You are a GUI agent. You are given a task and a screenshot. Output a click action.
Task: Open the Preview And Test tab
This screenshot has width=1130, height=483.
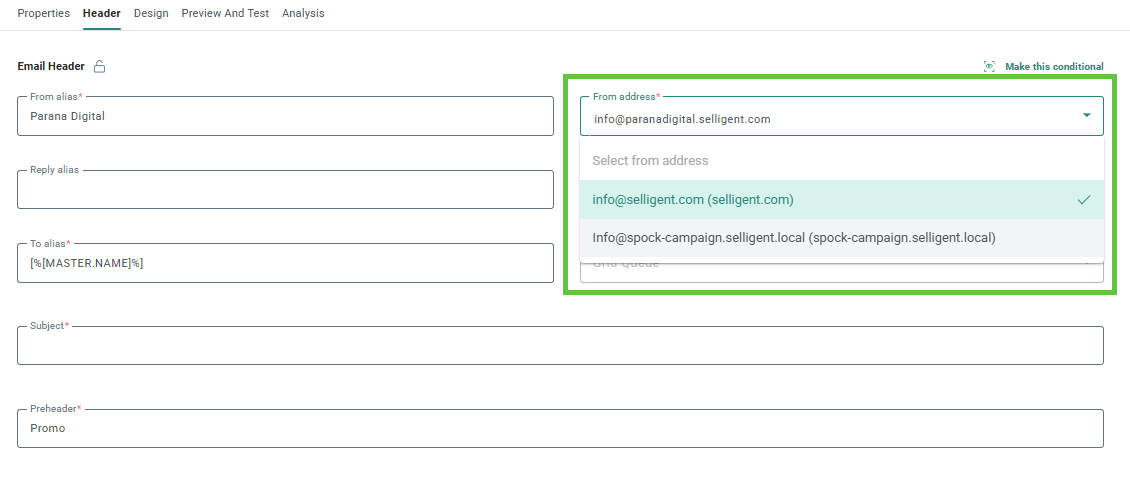225,14
